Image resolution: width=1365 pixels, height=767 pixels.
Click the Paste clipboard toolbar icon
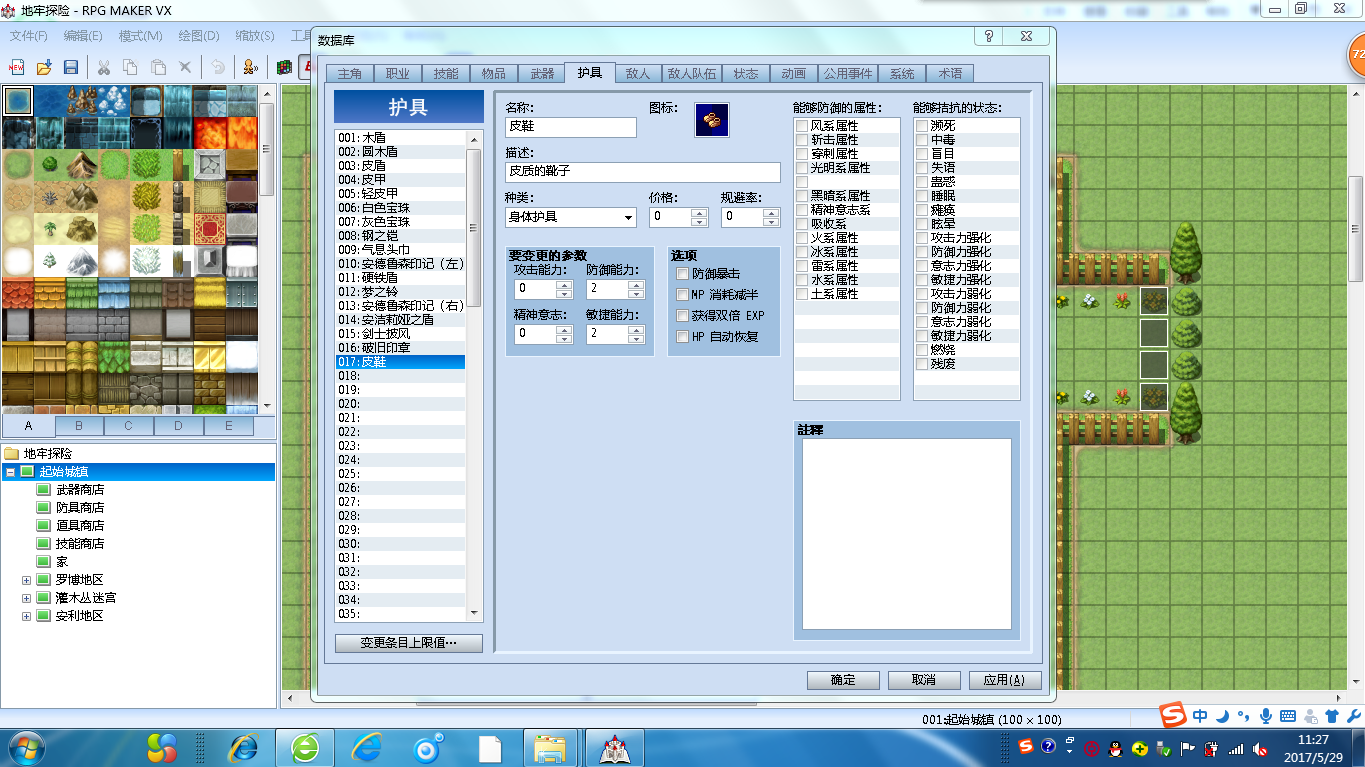point(158,67)
